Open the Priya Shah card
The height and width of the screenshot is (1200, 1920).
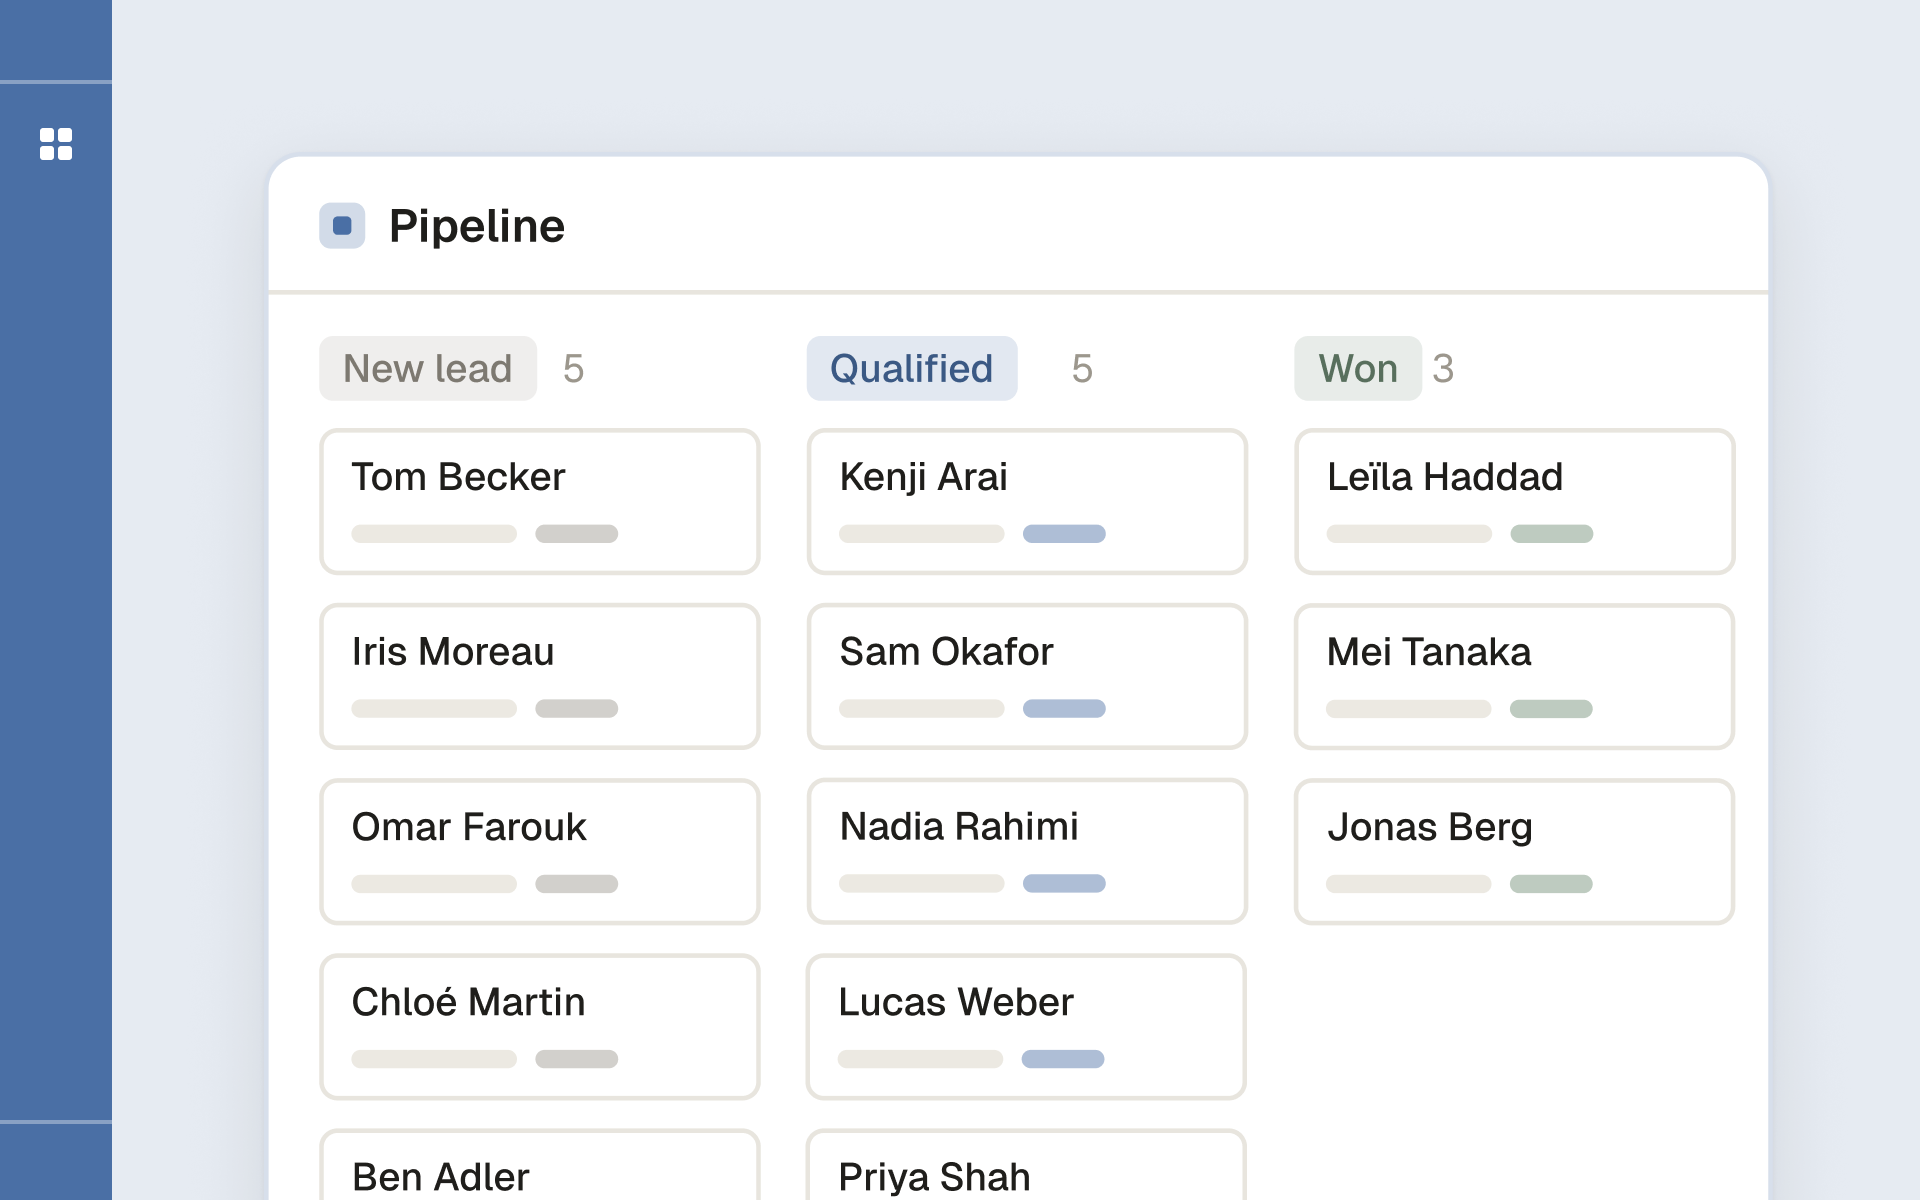[x=1026, y=1165]
